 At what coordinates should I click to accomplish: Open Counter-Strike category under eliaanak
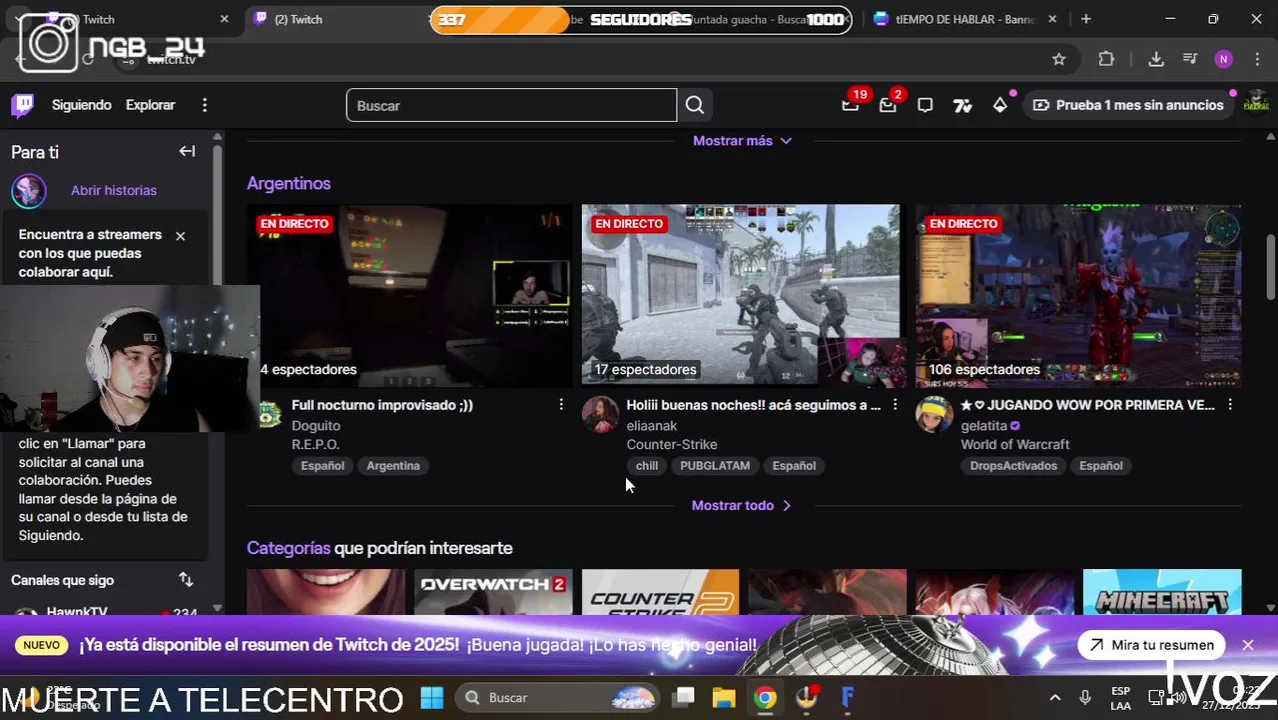pyautogui.click(x=672, y=444)
